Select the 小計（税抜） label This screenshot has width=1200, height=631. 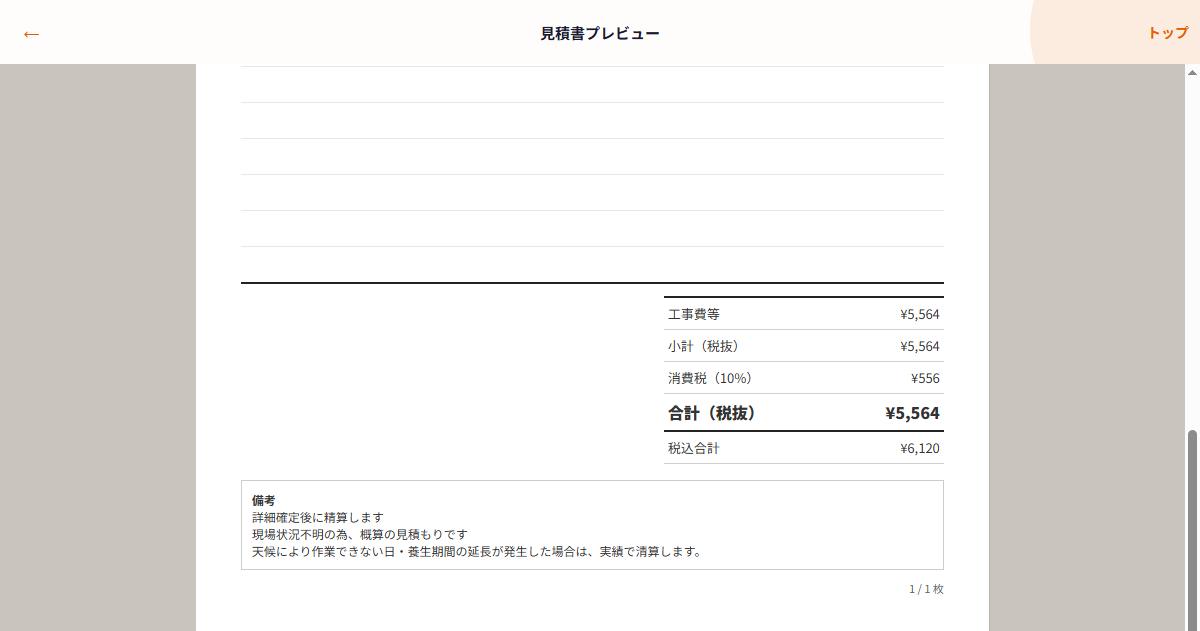pyautogui.click(x=706, y=346)
